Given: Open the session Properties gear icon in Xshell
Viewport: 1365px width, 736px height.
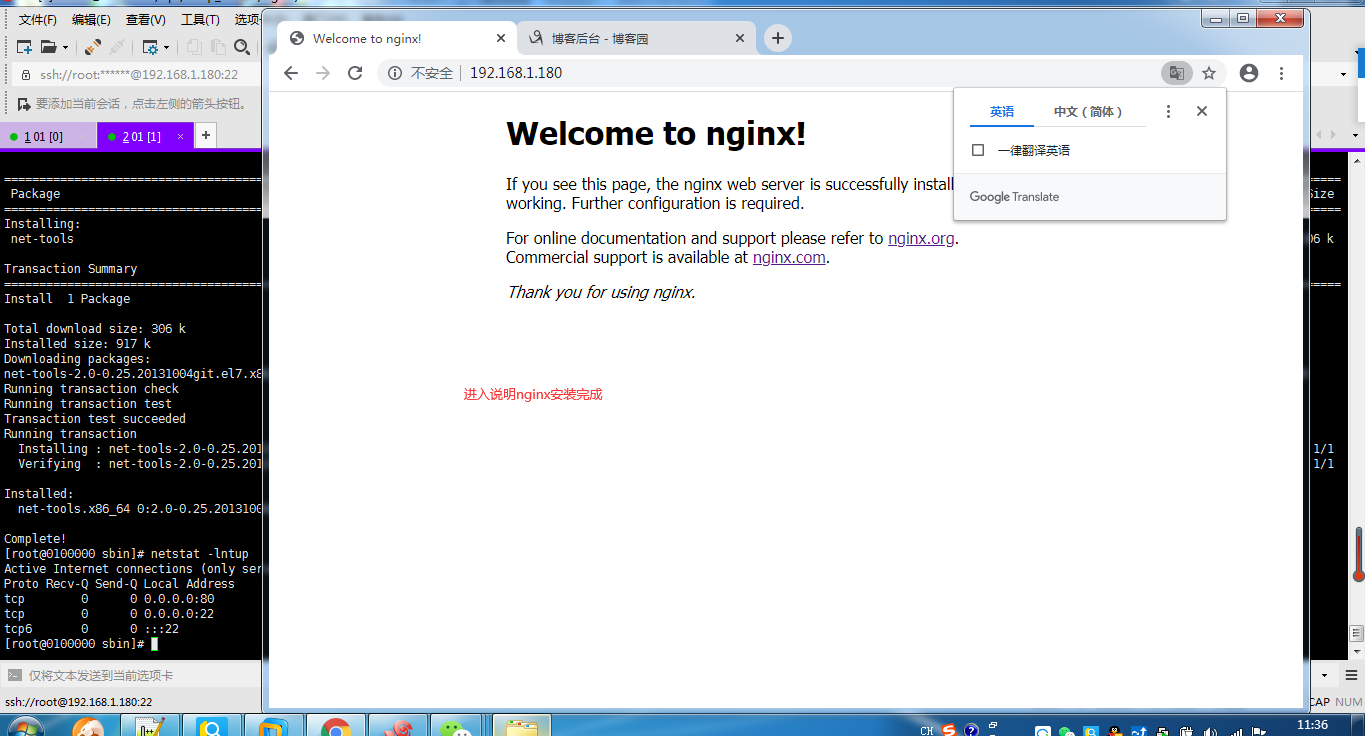Looking at the screenshot, I should [151, 47].
